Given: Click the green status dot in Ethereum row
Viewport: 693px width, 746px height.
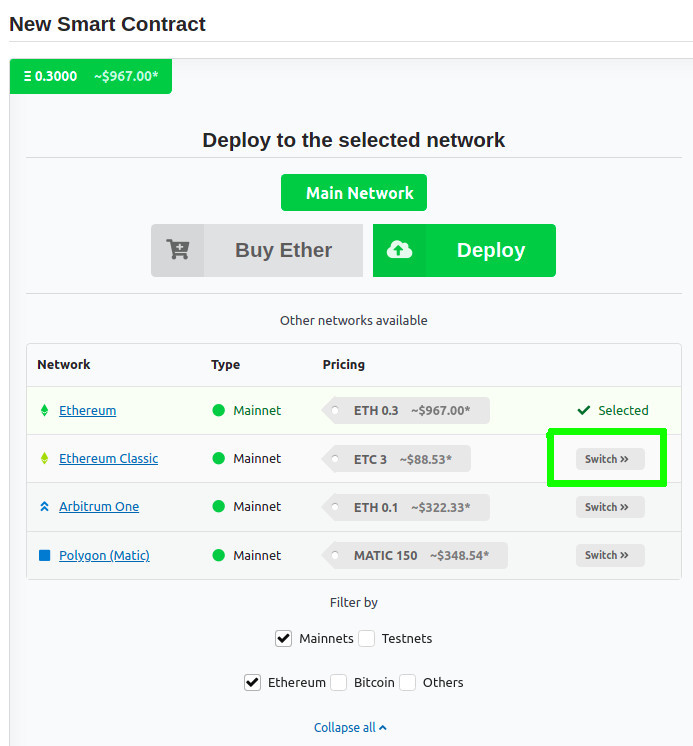Looking at the screenshot, I should pyautogui.click(x=218, y=410).
